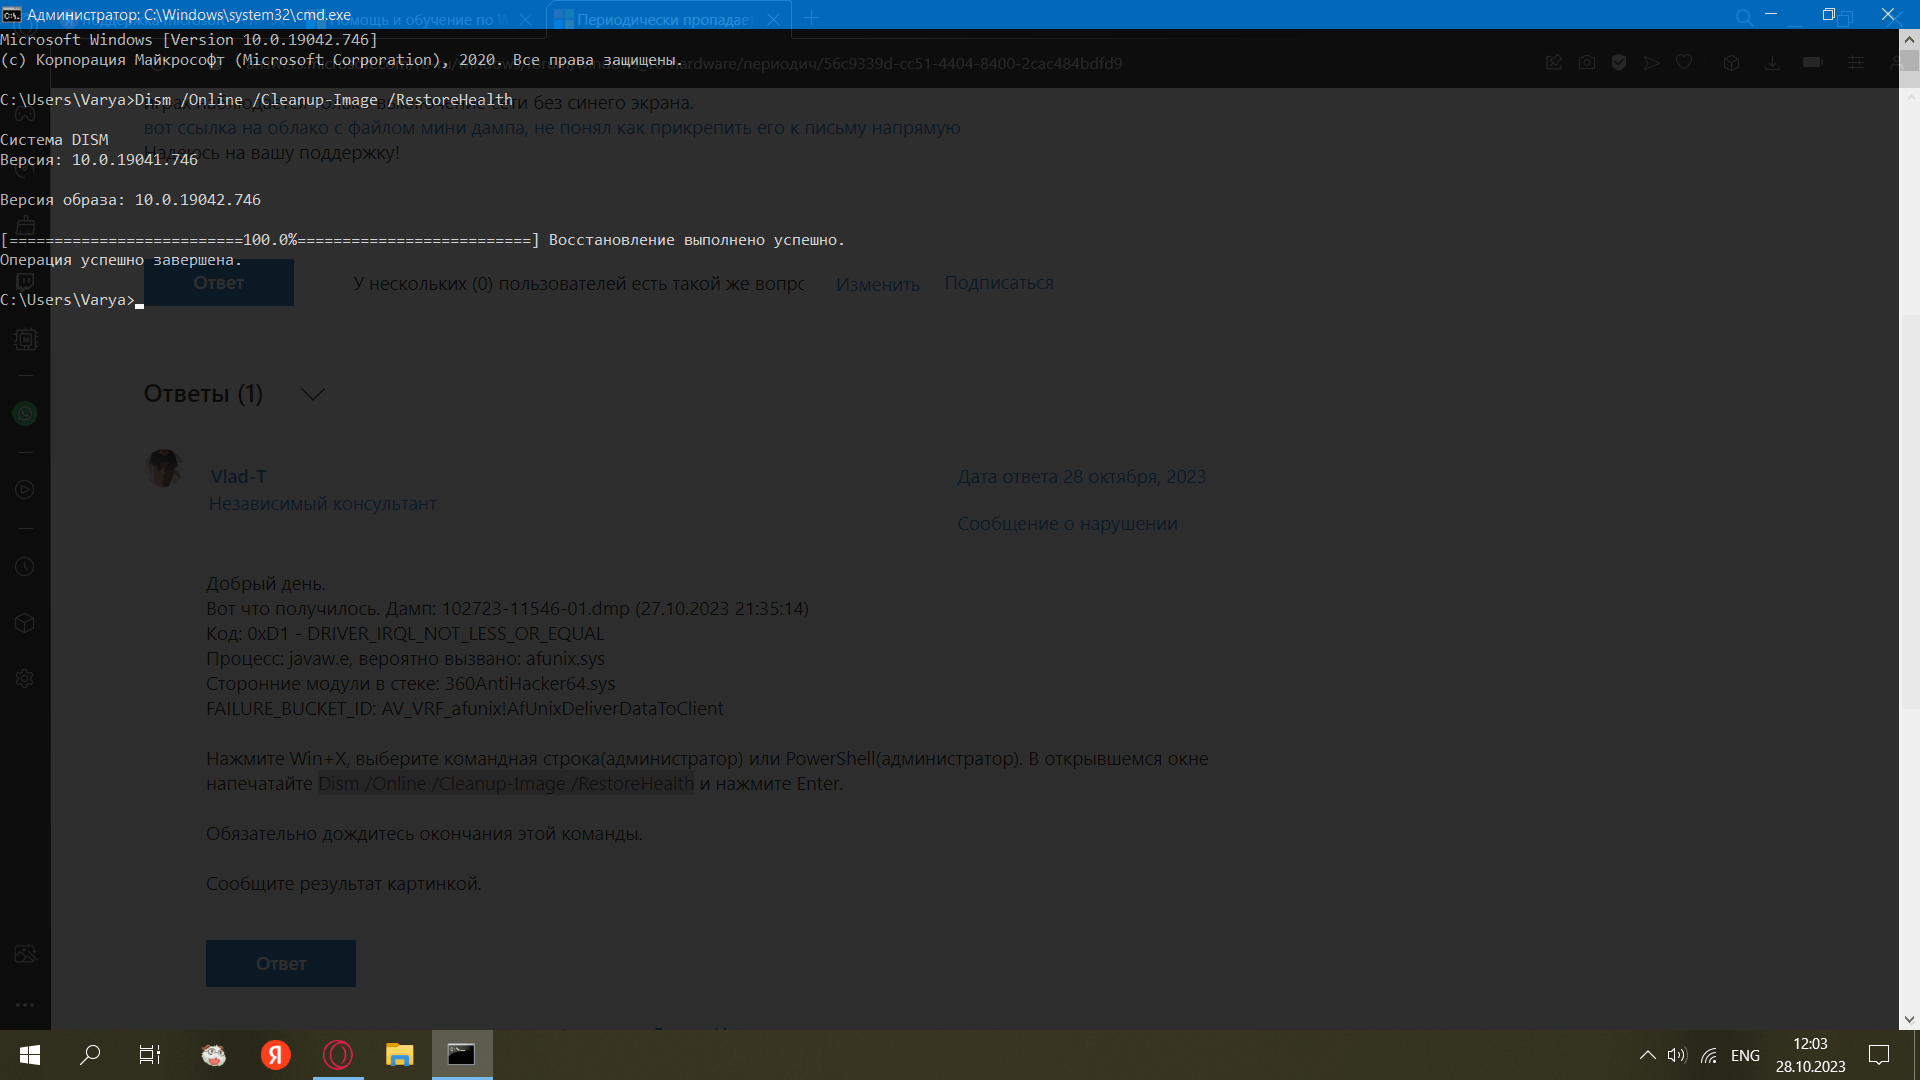
Task: Click Сообщение о нарушении link
Action: [x=1065, y=524]
